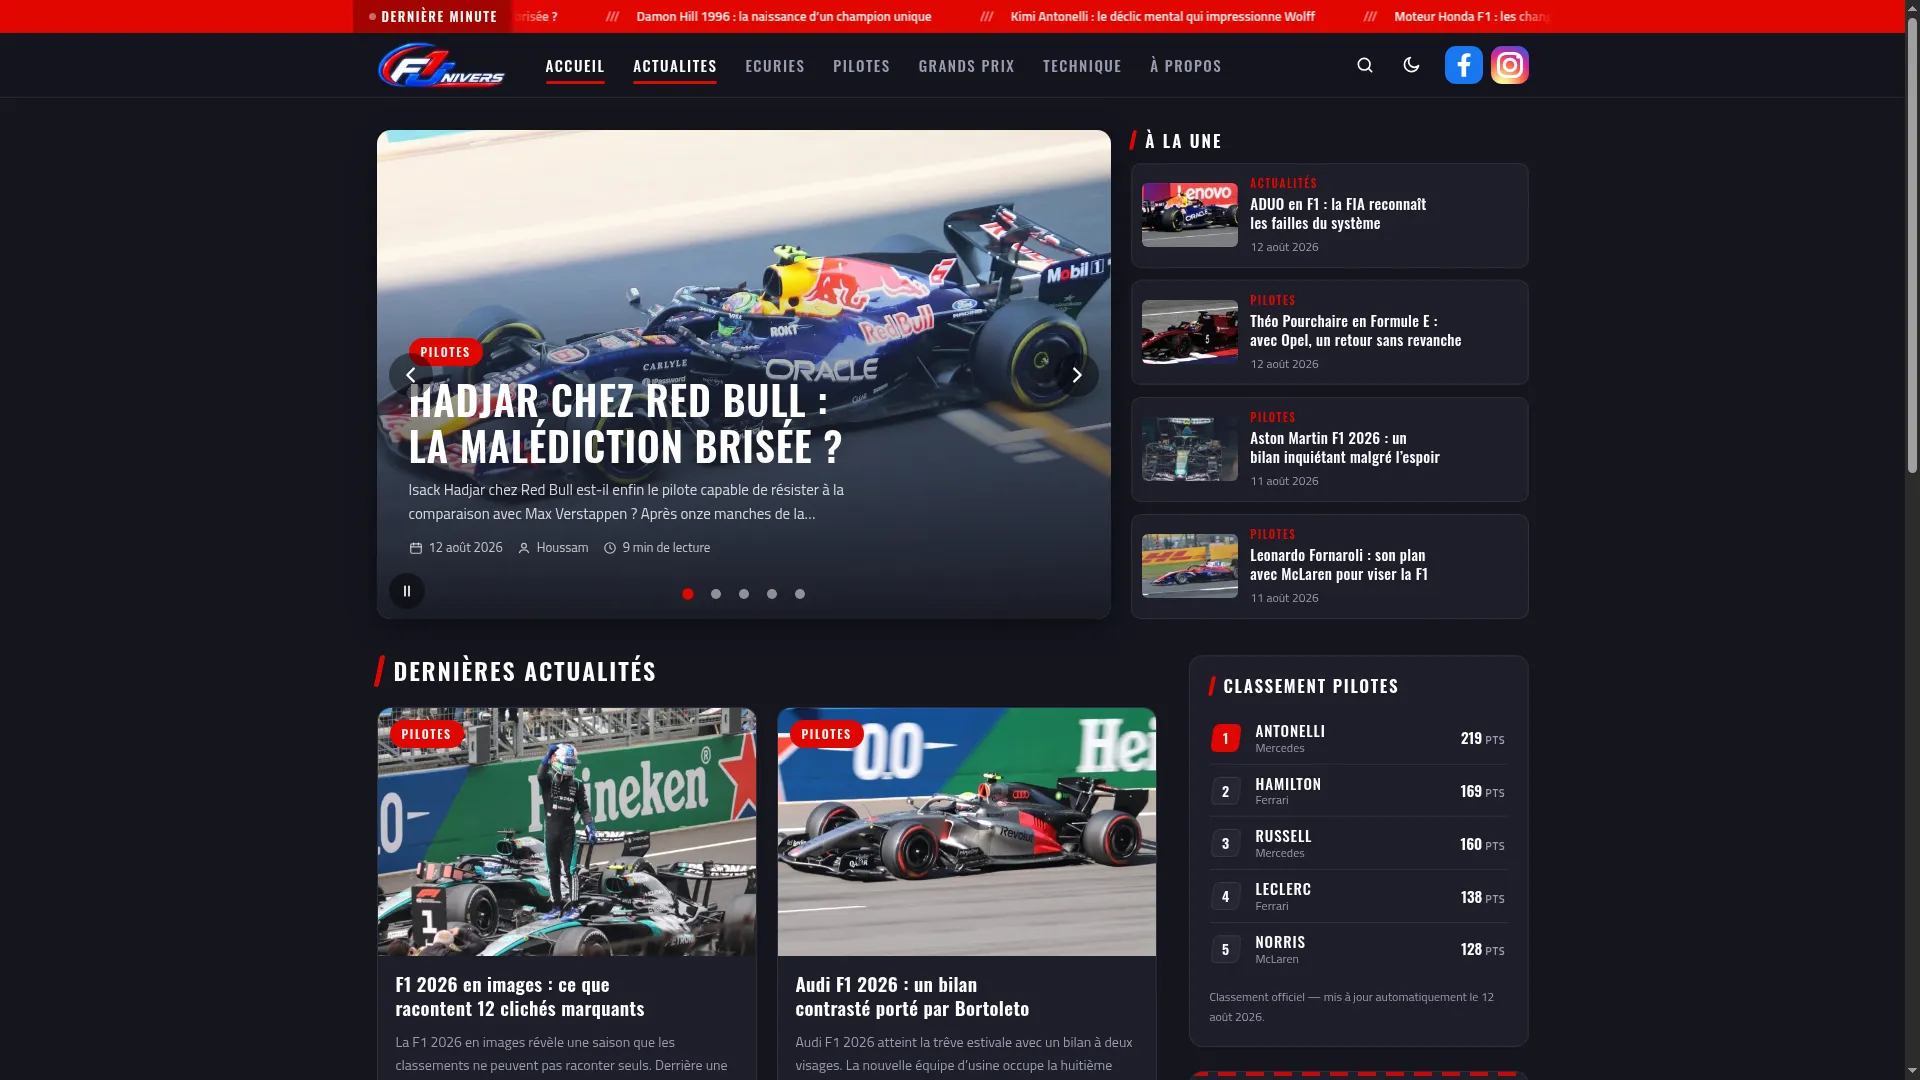Viewport: 1920px width, 1080px height.
Task: Open the À PROPOS menu item
Action: (x=1186, y=66)
